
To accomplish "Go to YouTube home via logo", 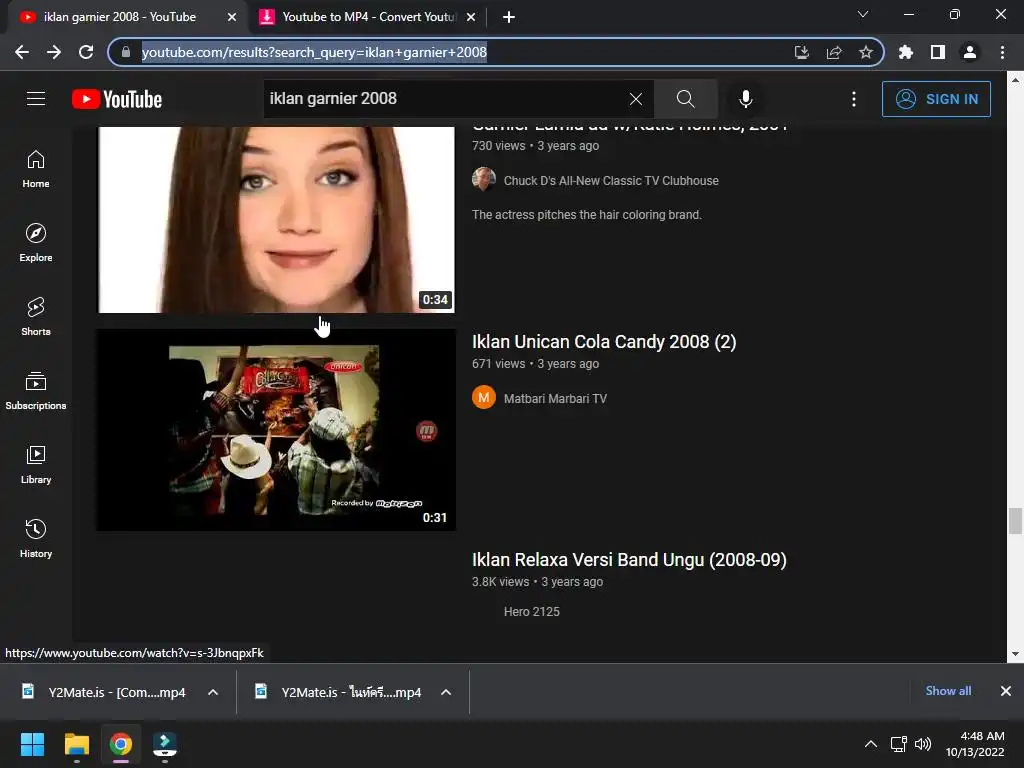I will click(117, 99).
